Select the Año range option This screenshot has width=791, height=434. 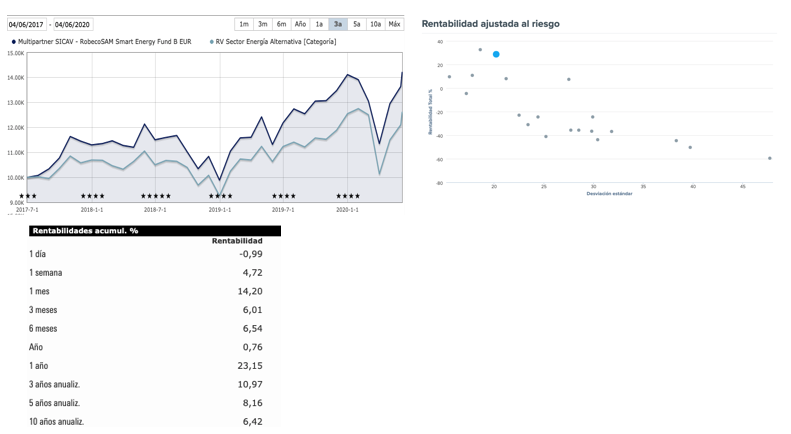point(300,24)
